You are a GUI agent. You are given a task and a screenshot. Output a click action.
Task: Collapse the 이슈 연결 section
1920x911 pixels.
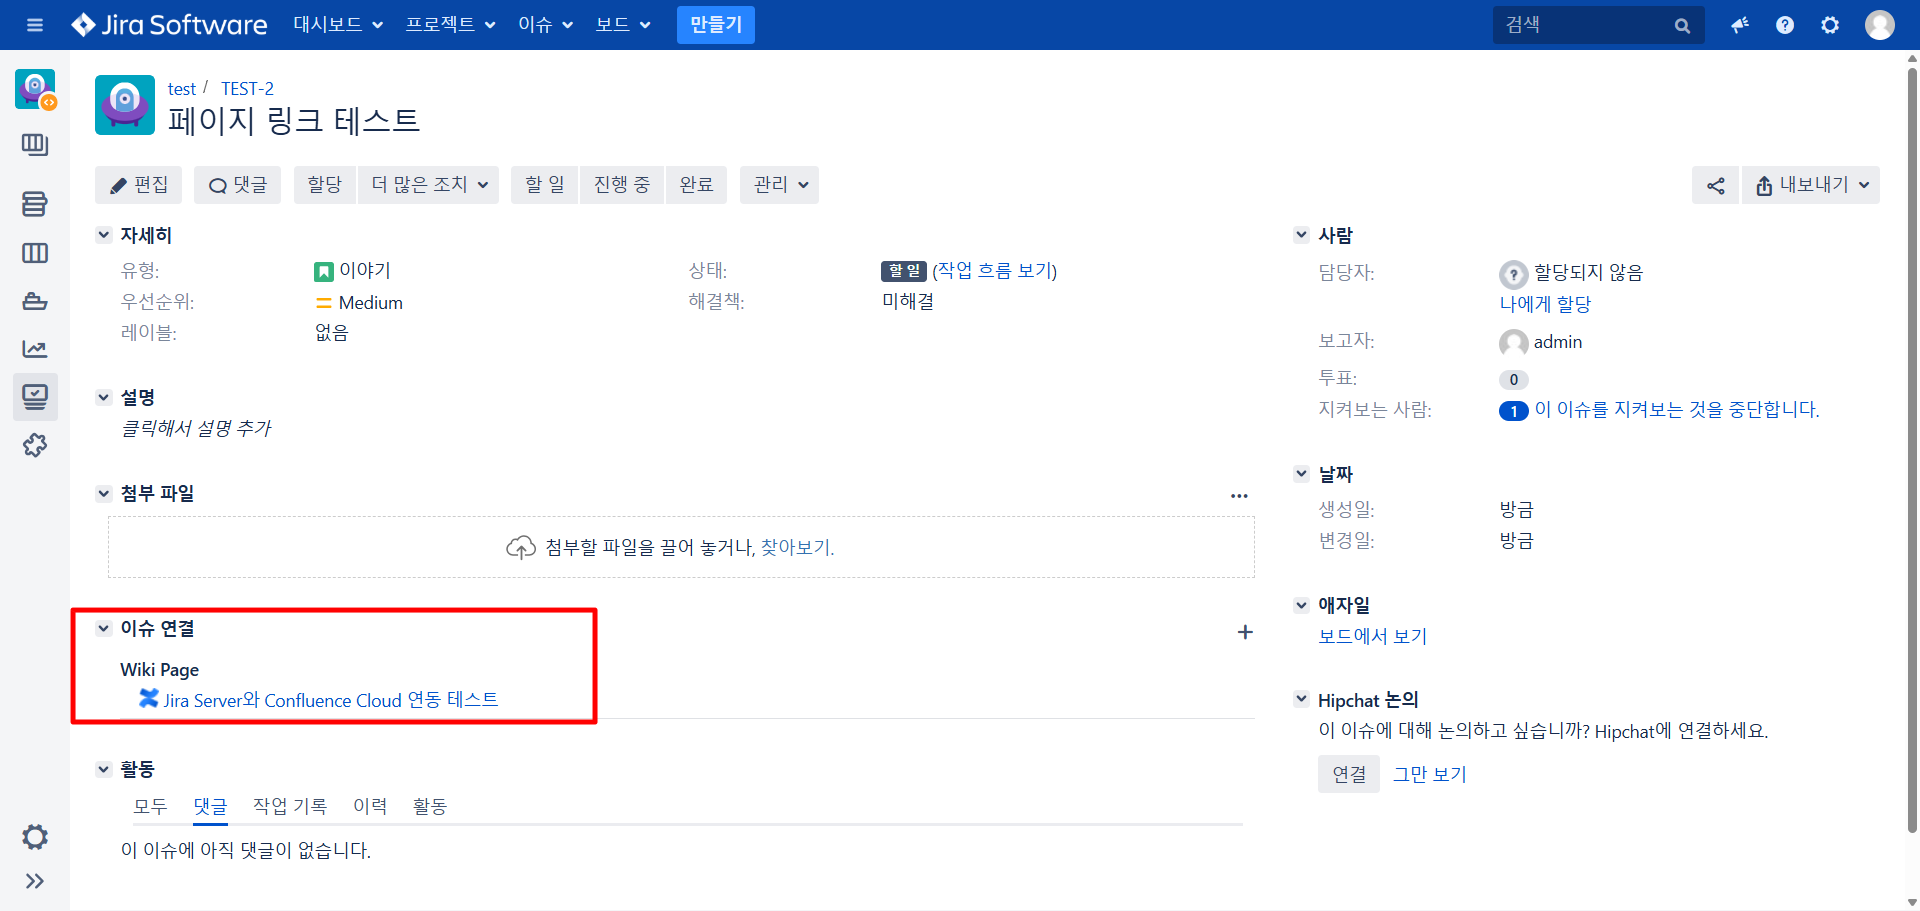click(x=104, y=628)
